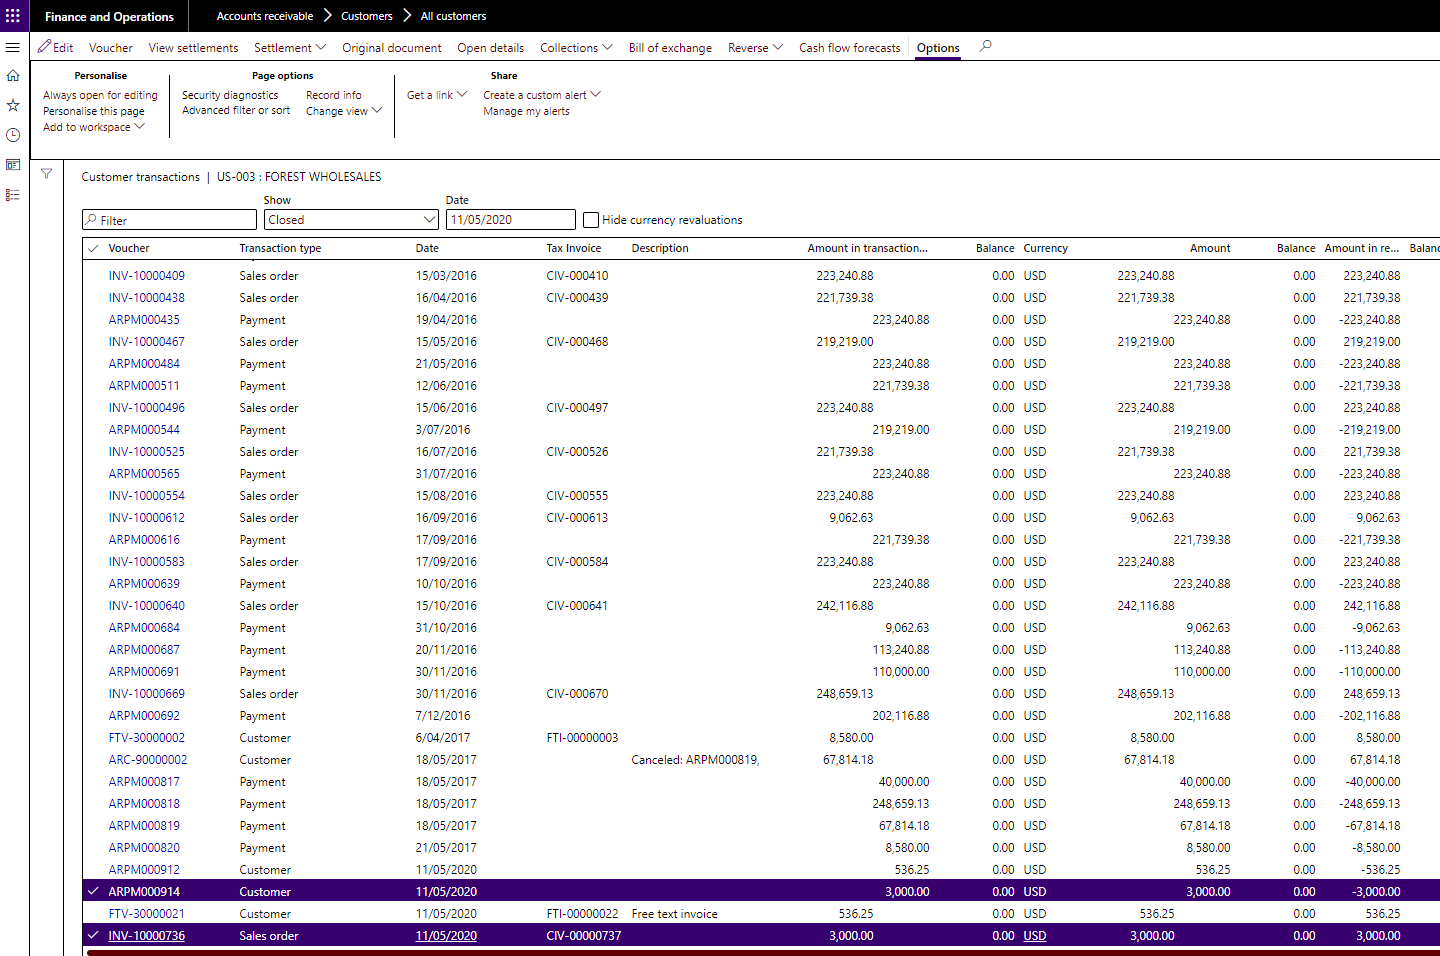Expand the hamburger navigation menu

click(x=13, y=47)
